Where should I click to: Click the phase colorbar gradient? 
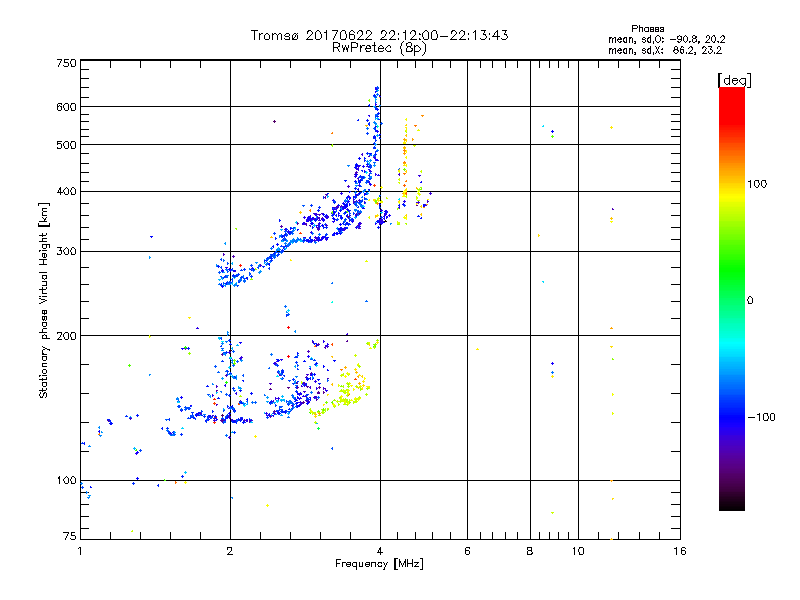tap(732, 299)
